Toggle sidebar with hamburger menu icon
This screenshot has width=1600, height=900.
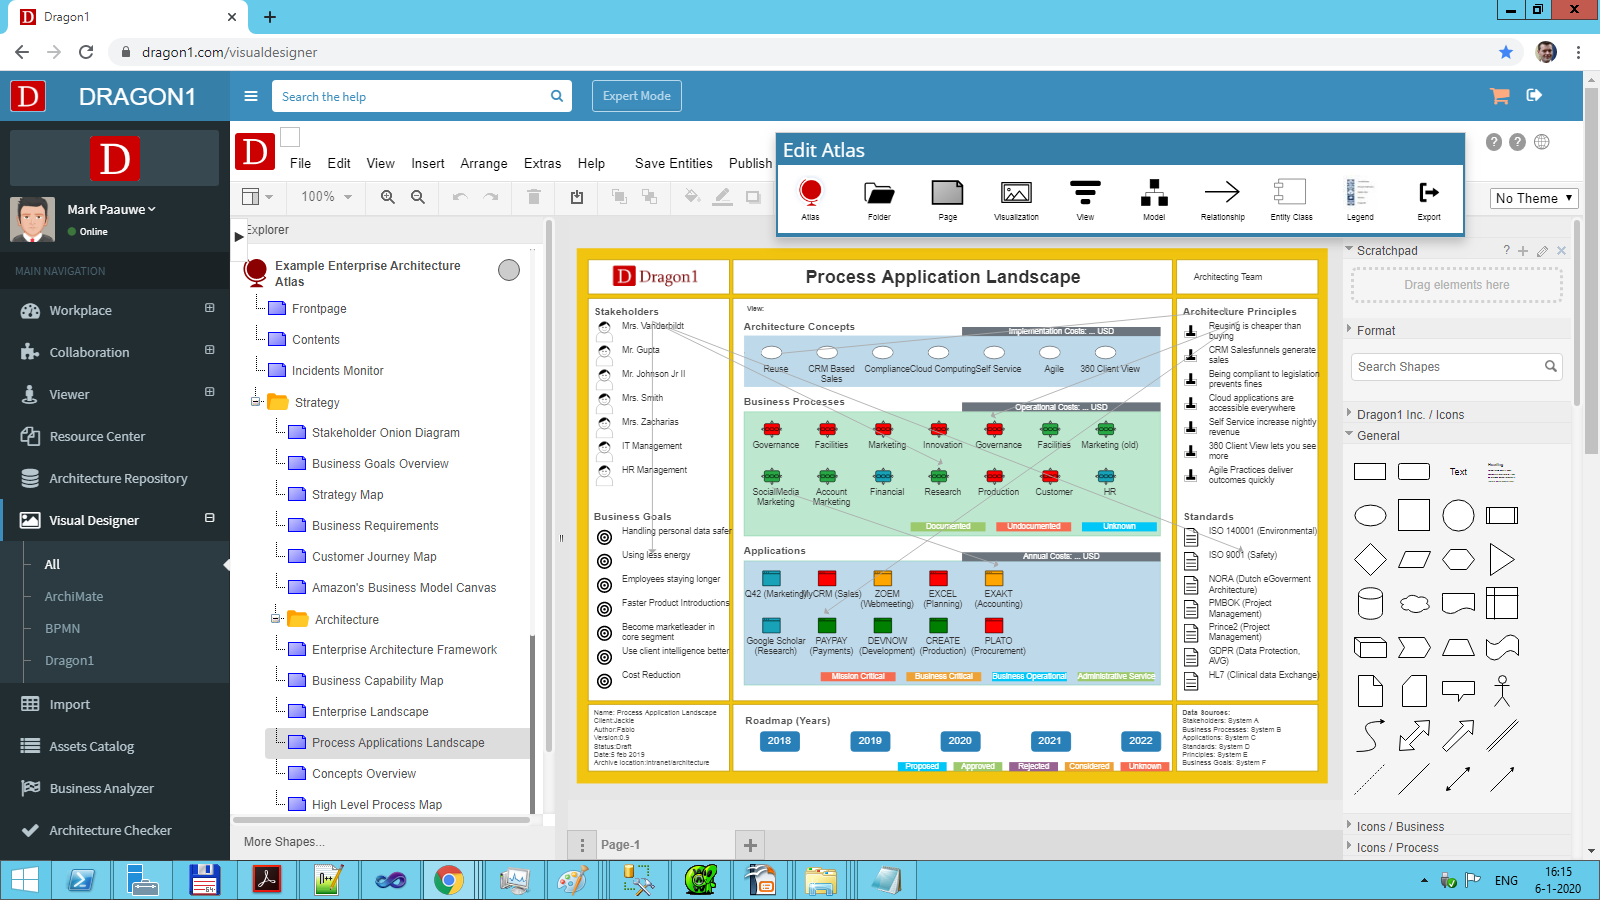(x=251, y=96)
